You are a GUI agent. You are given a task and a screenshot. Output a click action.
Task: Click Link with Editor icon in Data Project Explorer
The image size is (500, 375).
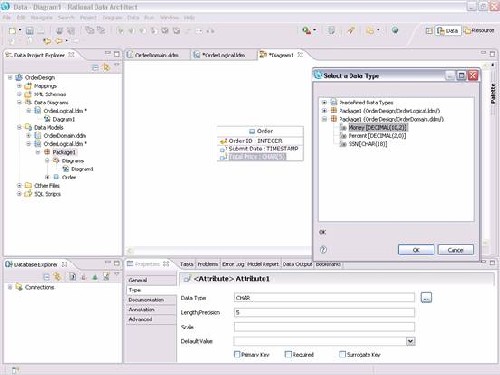[x=106, y=68]
